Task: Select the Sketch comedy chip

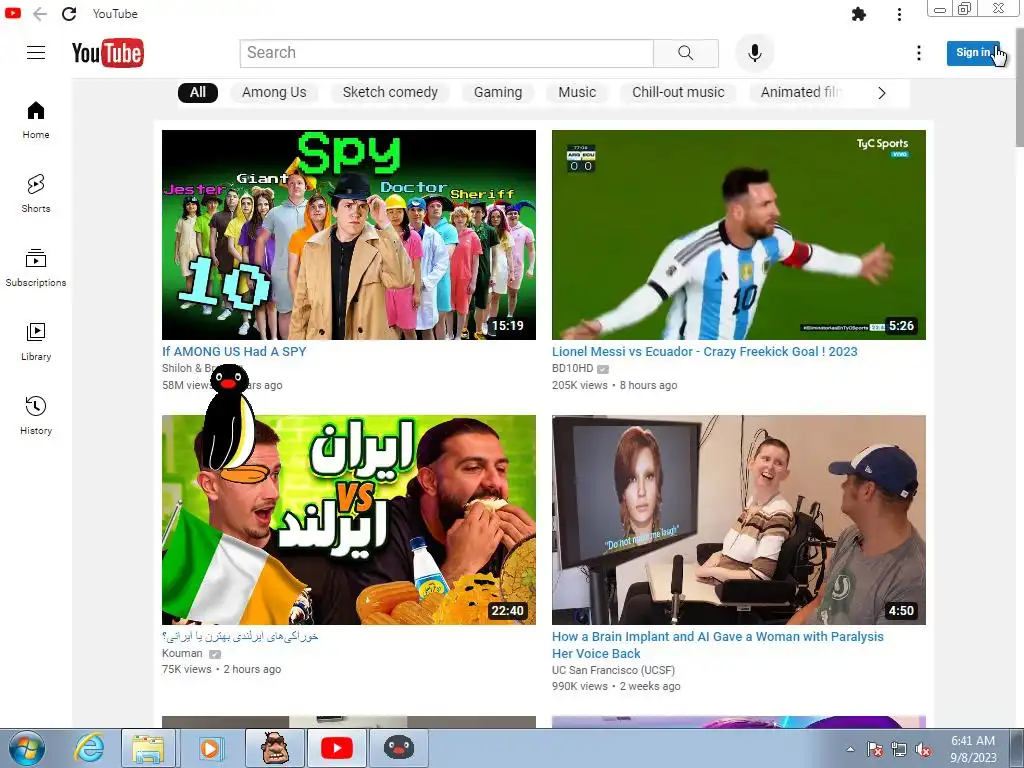Action: pos(391,92)
